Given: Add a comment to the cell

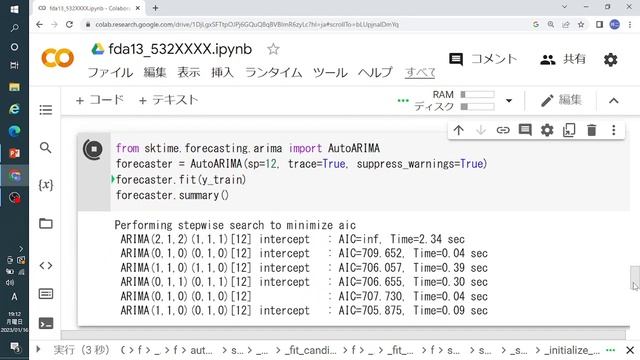Looking at the screenshot, I should click(x=525, y=130).
